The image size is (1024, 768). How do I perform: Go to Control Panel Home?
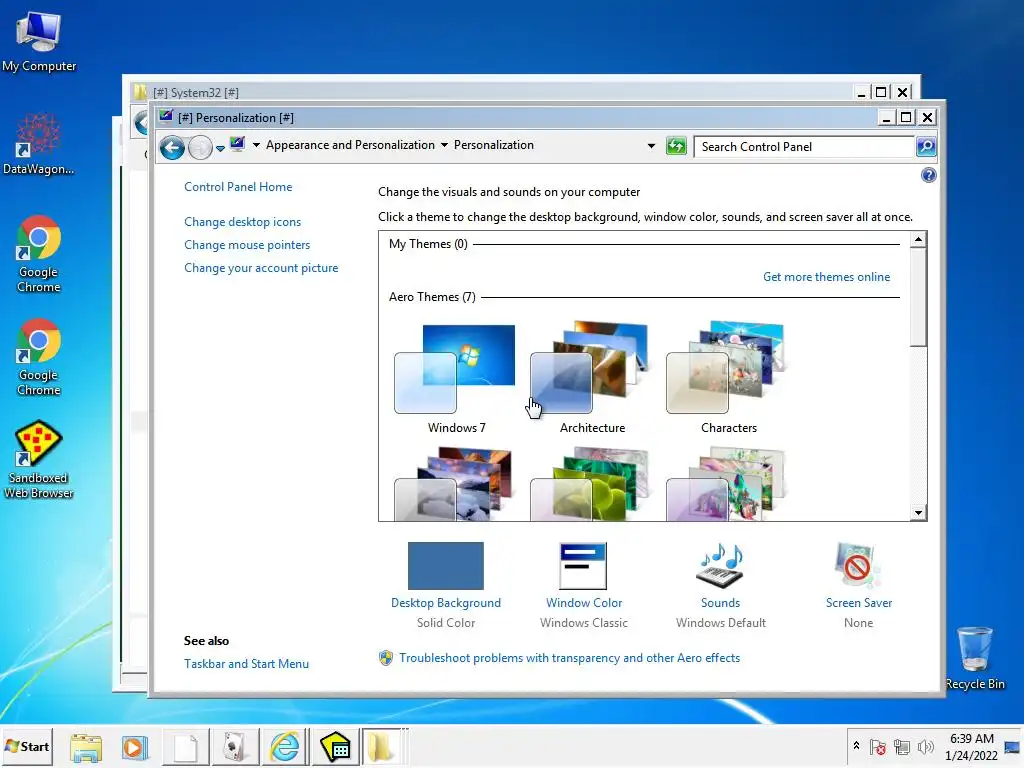pyautogui.click(x=238, y=187)
